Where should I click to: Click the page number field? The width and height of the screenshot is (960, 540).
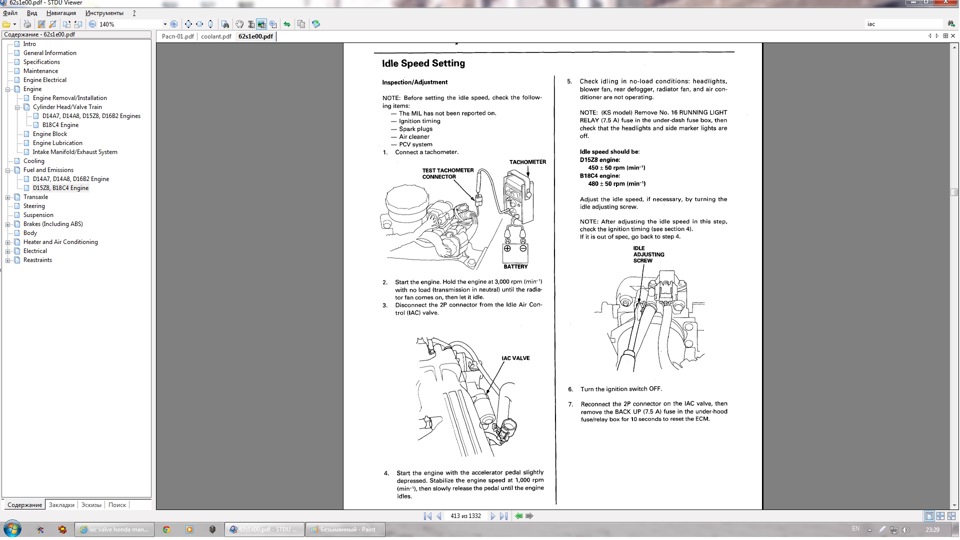(x=465, y=516)
